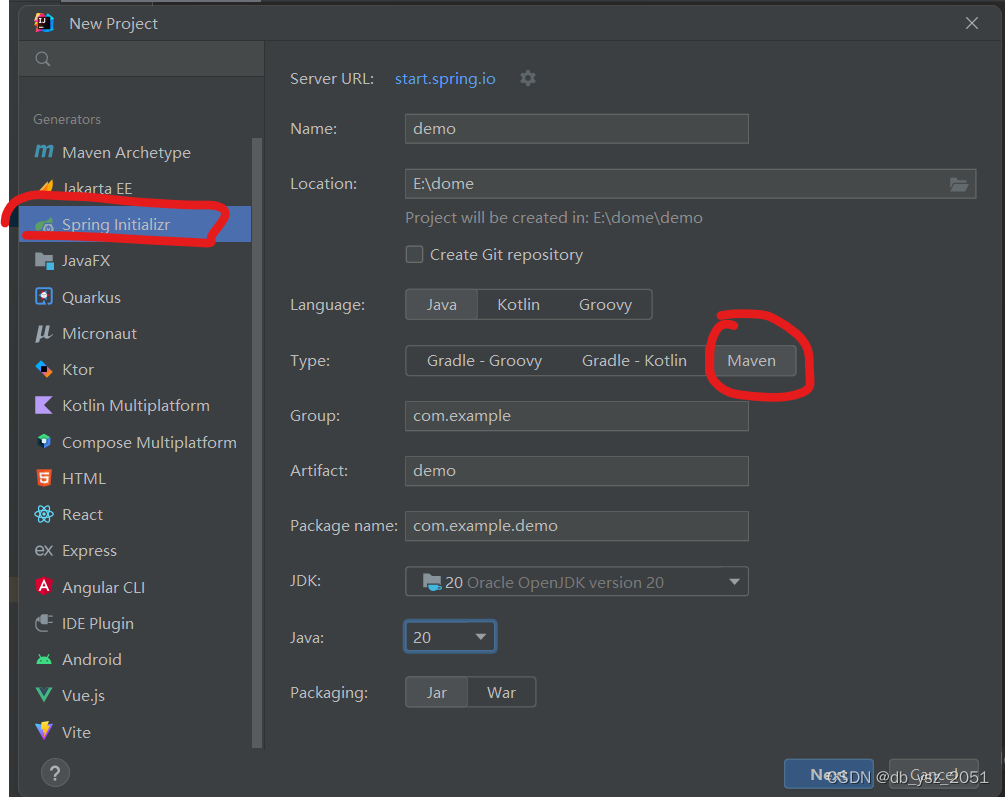Viewport: 1005px width, 797px height.
Task: Click the IDE Plugin plug icon
Action: click(44, 623)
